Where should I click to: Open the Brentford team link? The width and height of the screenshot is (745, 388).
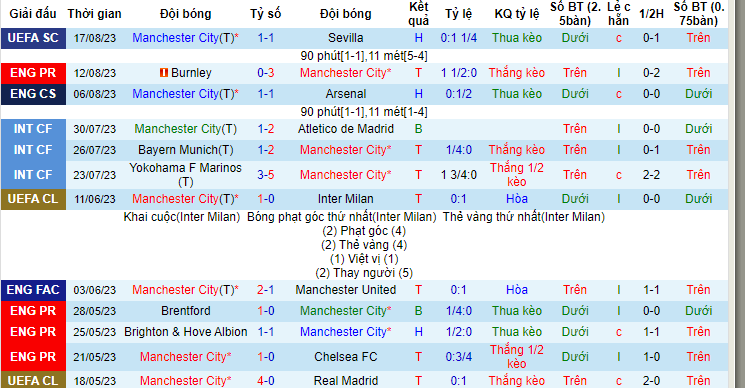[x=186, y=311]
